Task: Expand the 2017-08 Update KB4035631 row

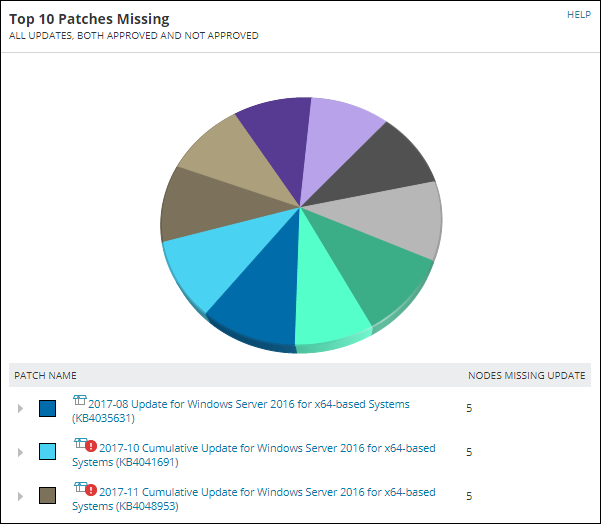Action: pos(20,409)
